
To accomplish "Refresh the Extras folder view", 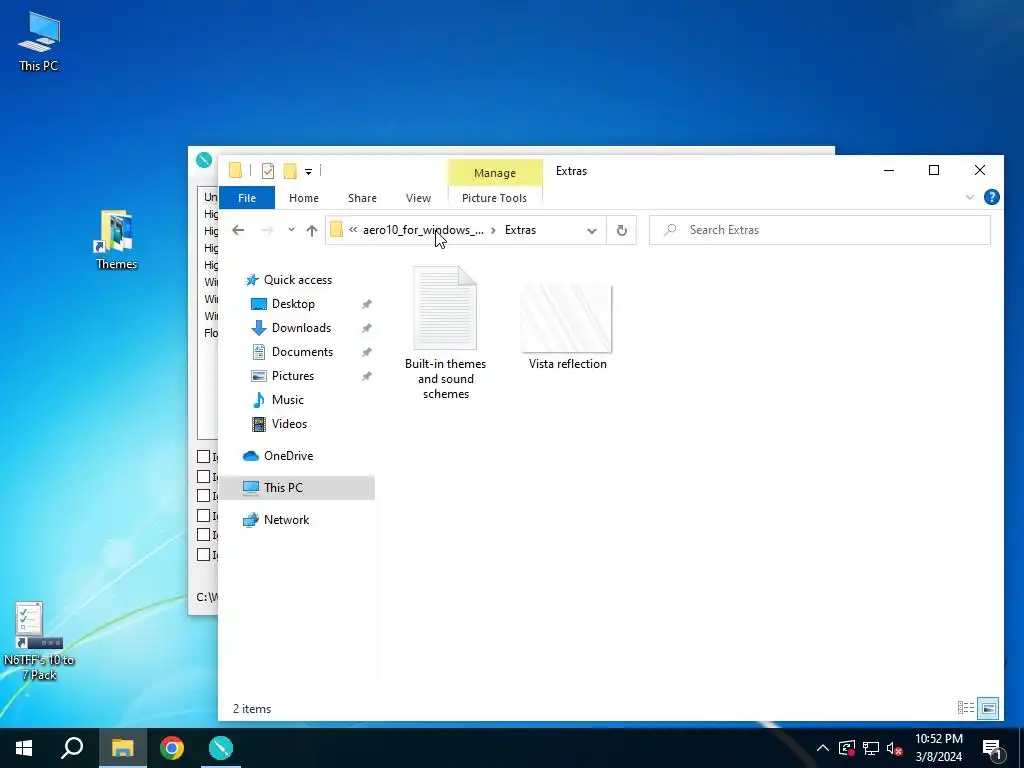I will coord(622,231).
